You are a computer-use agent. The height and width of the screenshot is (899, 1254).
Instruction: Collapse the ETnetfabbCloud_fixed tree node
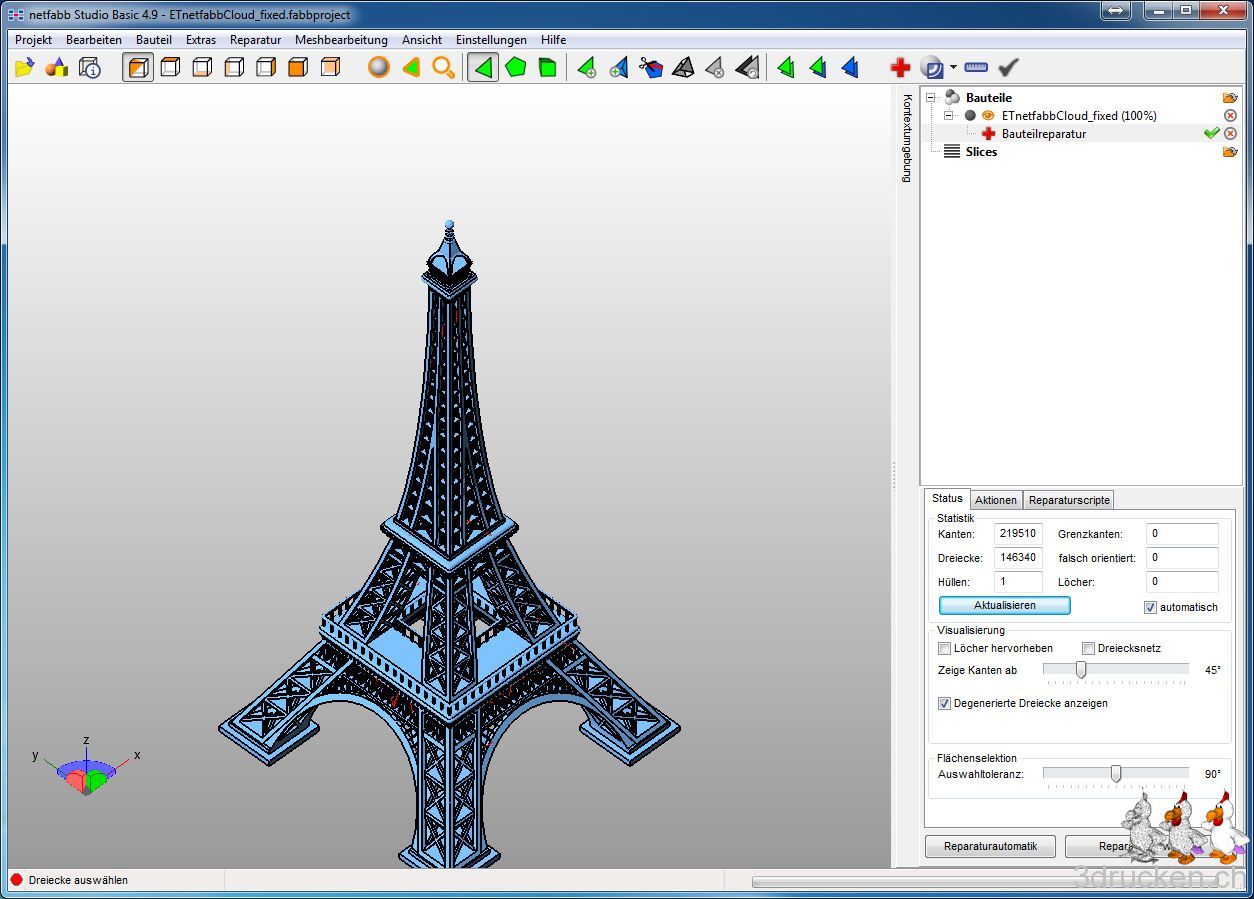(949, 116)
